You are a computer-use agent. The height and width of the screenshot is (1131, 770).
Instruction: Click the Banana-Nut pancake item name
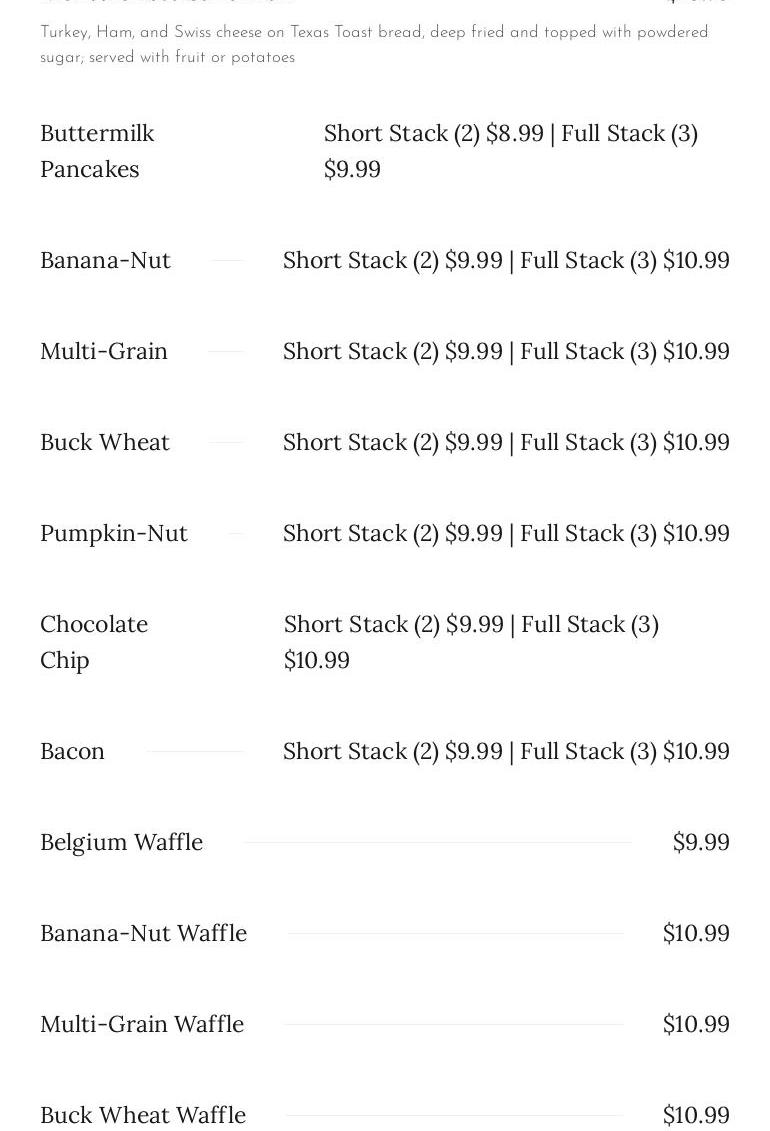105,260
